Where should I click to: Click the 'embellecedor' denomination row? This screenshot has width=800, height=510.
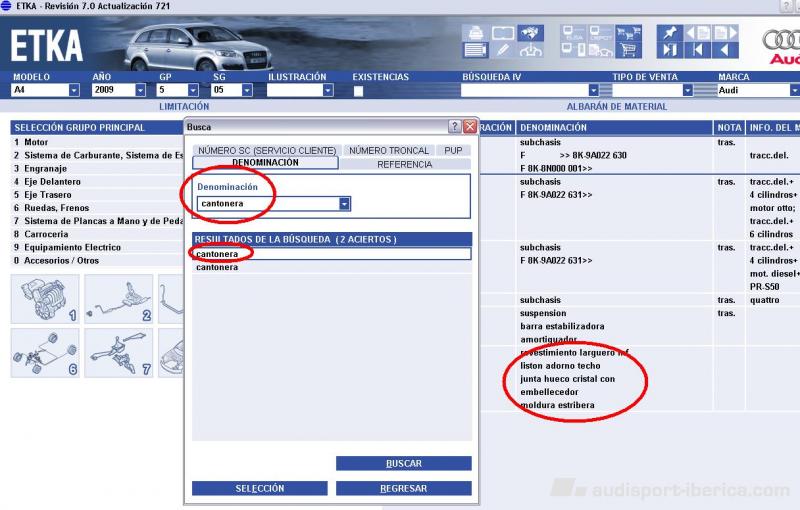pos(549,392)
